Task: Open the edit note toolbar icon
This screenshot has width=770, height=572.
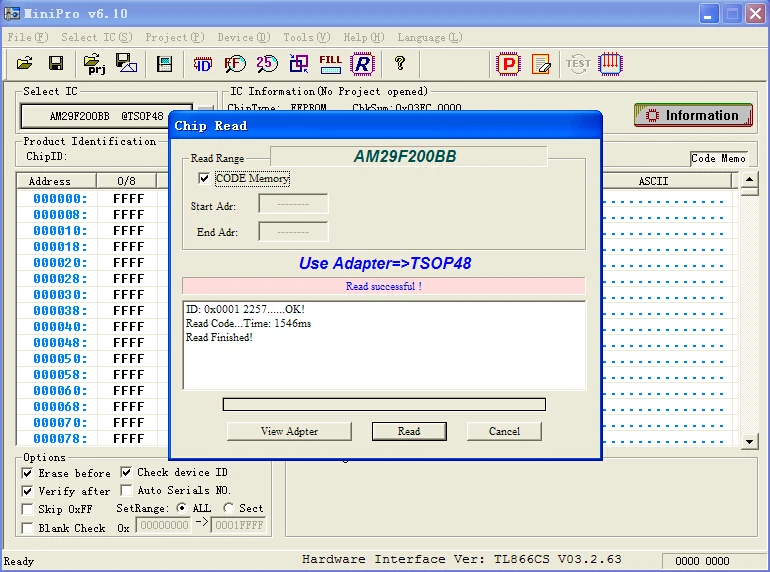Action: coord(541,64)
